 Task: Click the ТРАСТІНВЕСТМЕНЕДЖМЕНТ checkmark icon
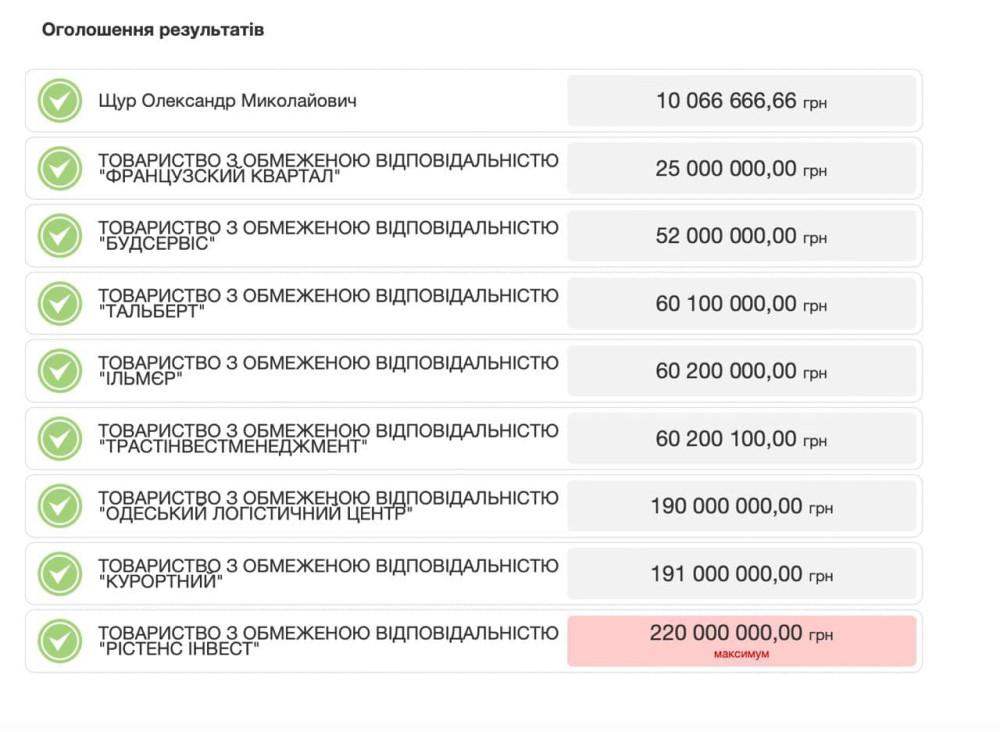(59, 438)
